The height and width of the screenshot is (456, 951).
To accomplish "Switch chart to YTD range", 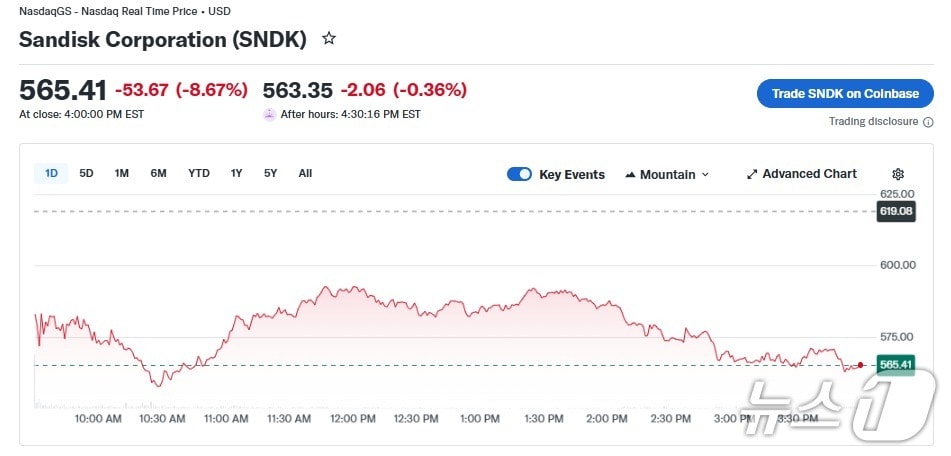I will coord(199,173).
